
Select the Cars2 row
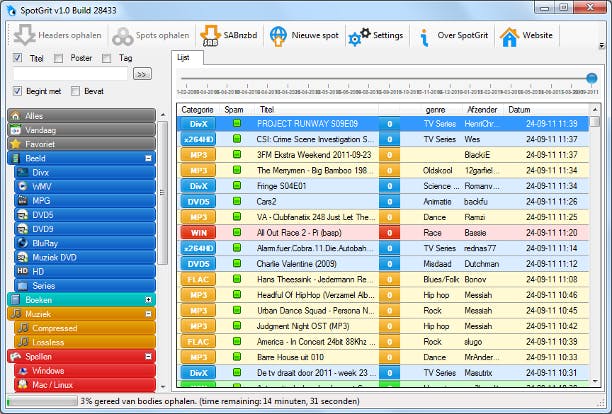383,202
